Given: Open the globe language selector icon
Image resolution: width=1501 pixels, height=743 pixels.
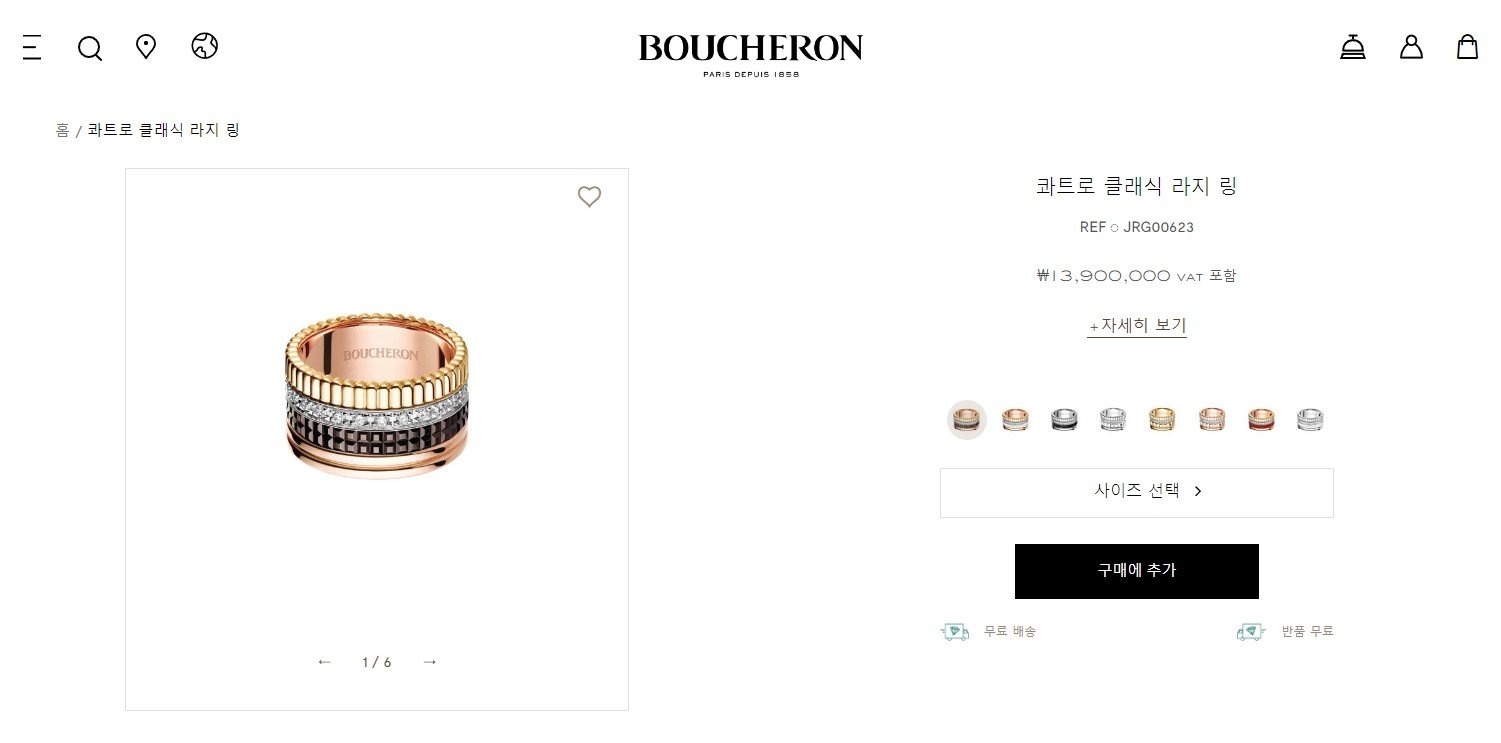Looking at the screenshot, I should pos(205,46).
